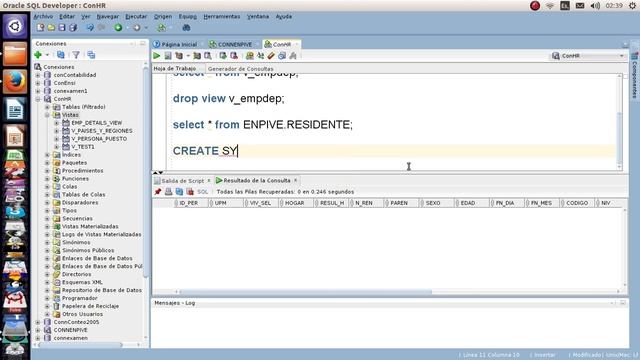The width and height of the screenshot is (640, 360).
Task: Click the Refresh icon in the result toolbar
Action: pyautogui.click(x=179, y=191)
